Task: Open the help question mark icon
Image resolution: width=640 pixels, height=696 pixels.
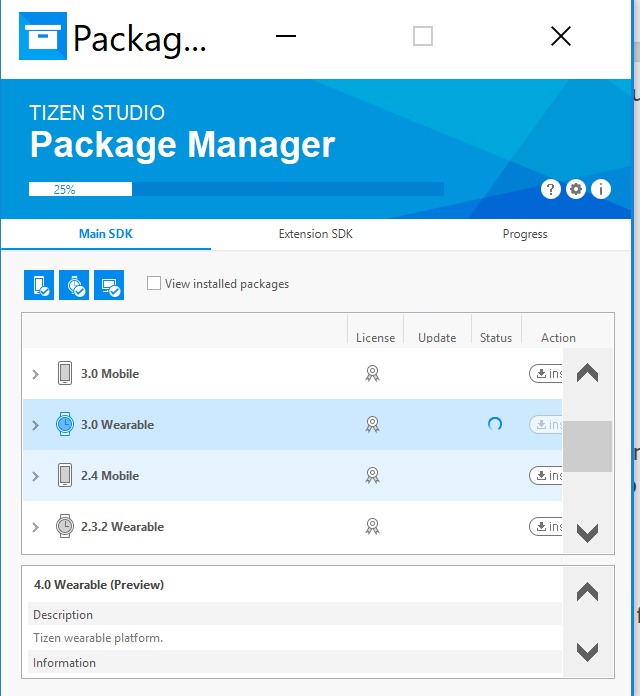Action: pyautogui.click(x=550, y=190)
